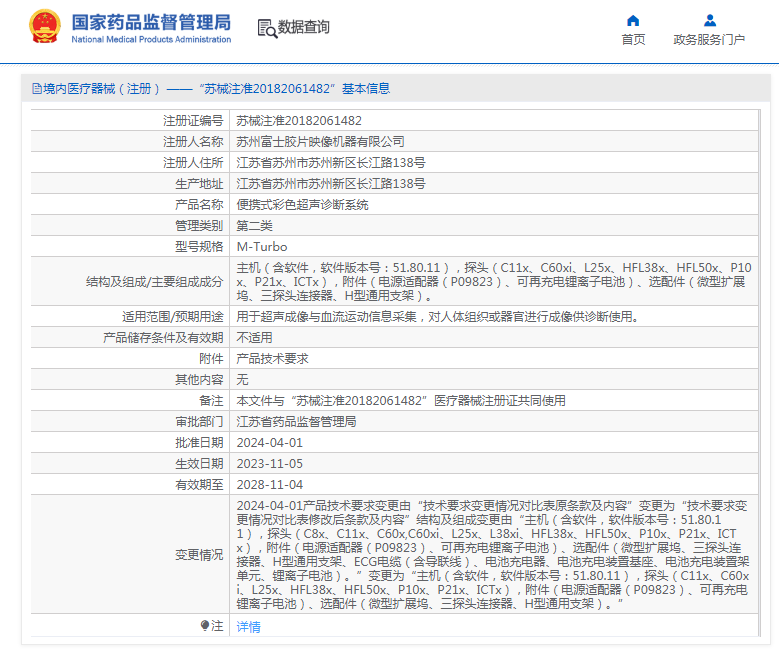Open the 详情 details link
The image size is (779, 663).
[x=248, y=627]
